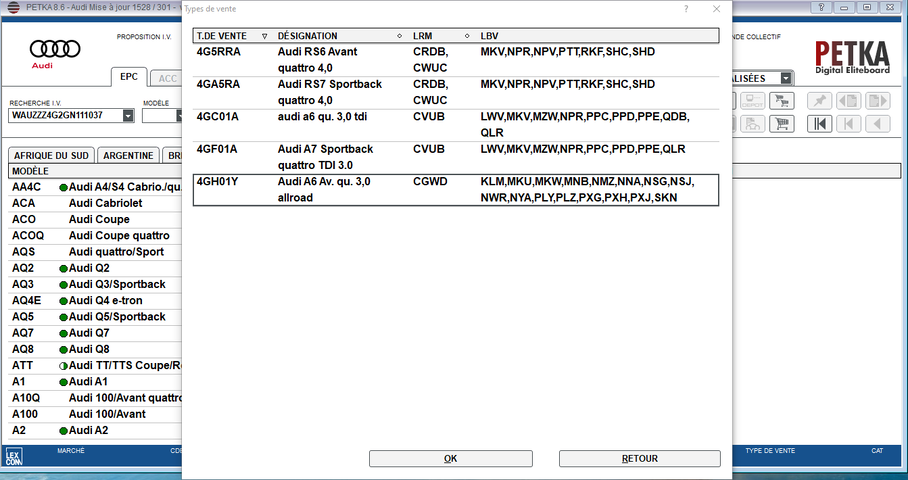This screenshot has width=908, height=480.
Task: Click the LexCom logo in the status bar
Action: pos(13,456)
